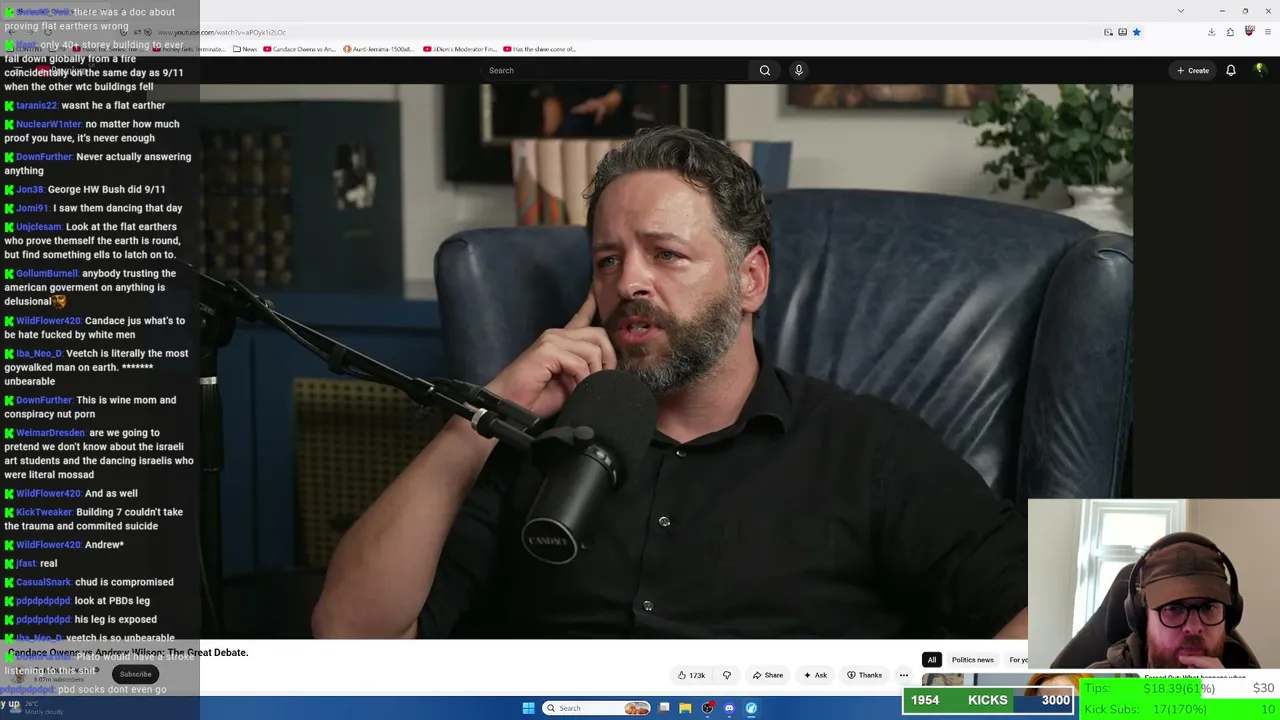The width and height of the screenshot is (1280, 720).
Task: Click username Unjclesam in chat
Action: point(38,227)
